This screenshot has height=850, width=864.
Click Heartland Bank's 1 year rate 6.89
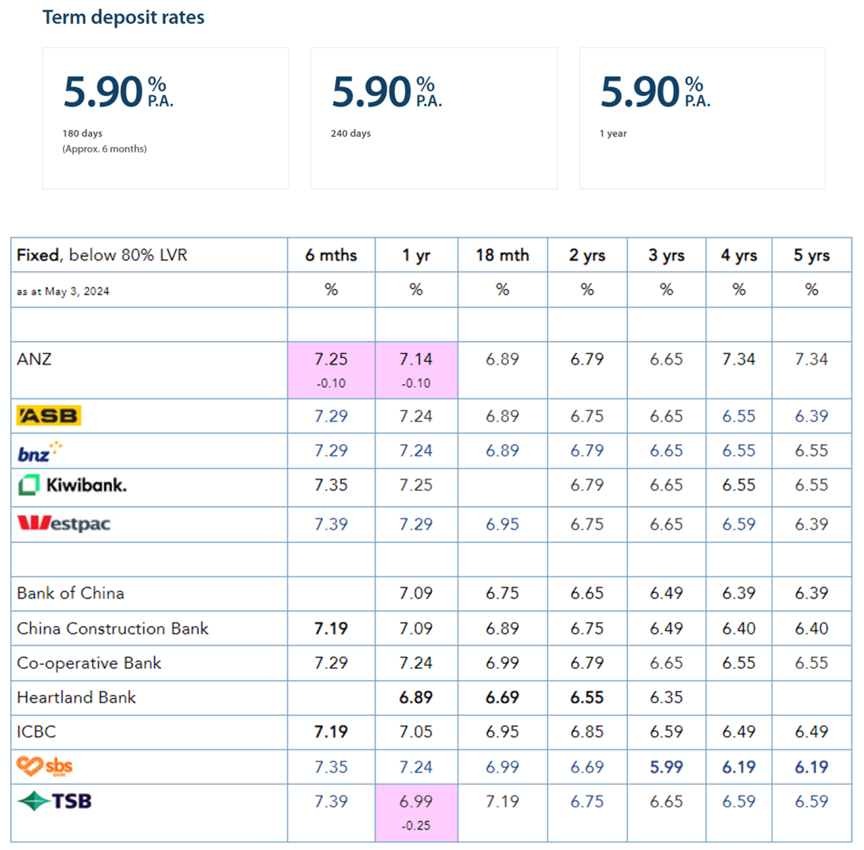pyautogui.click(x=416, y=697)
